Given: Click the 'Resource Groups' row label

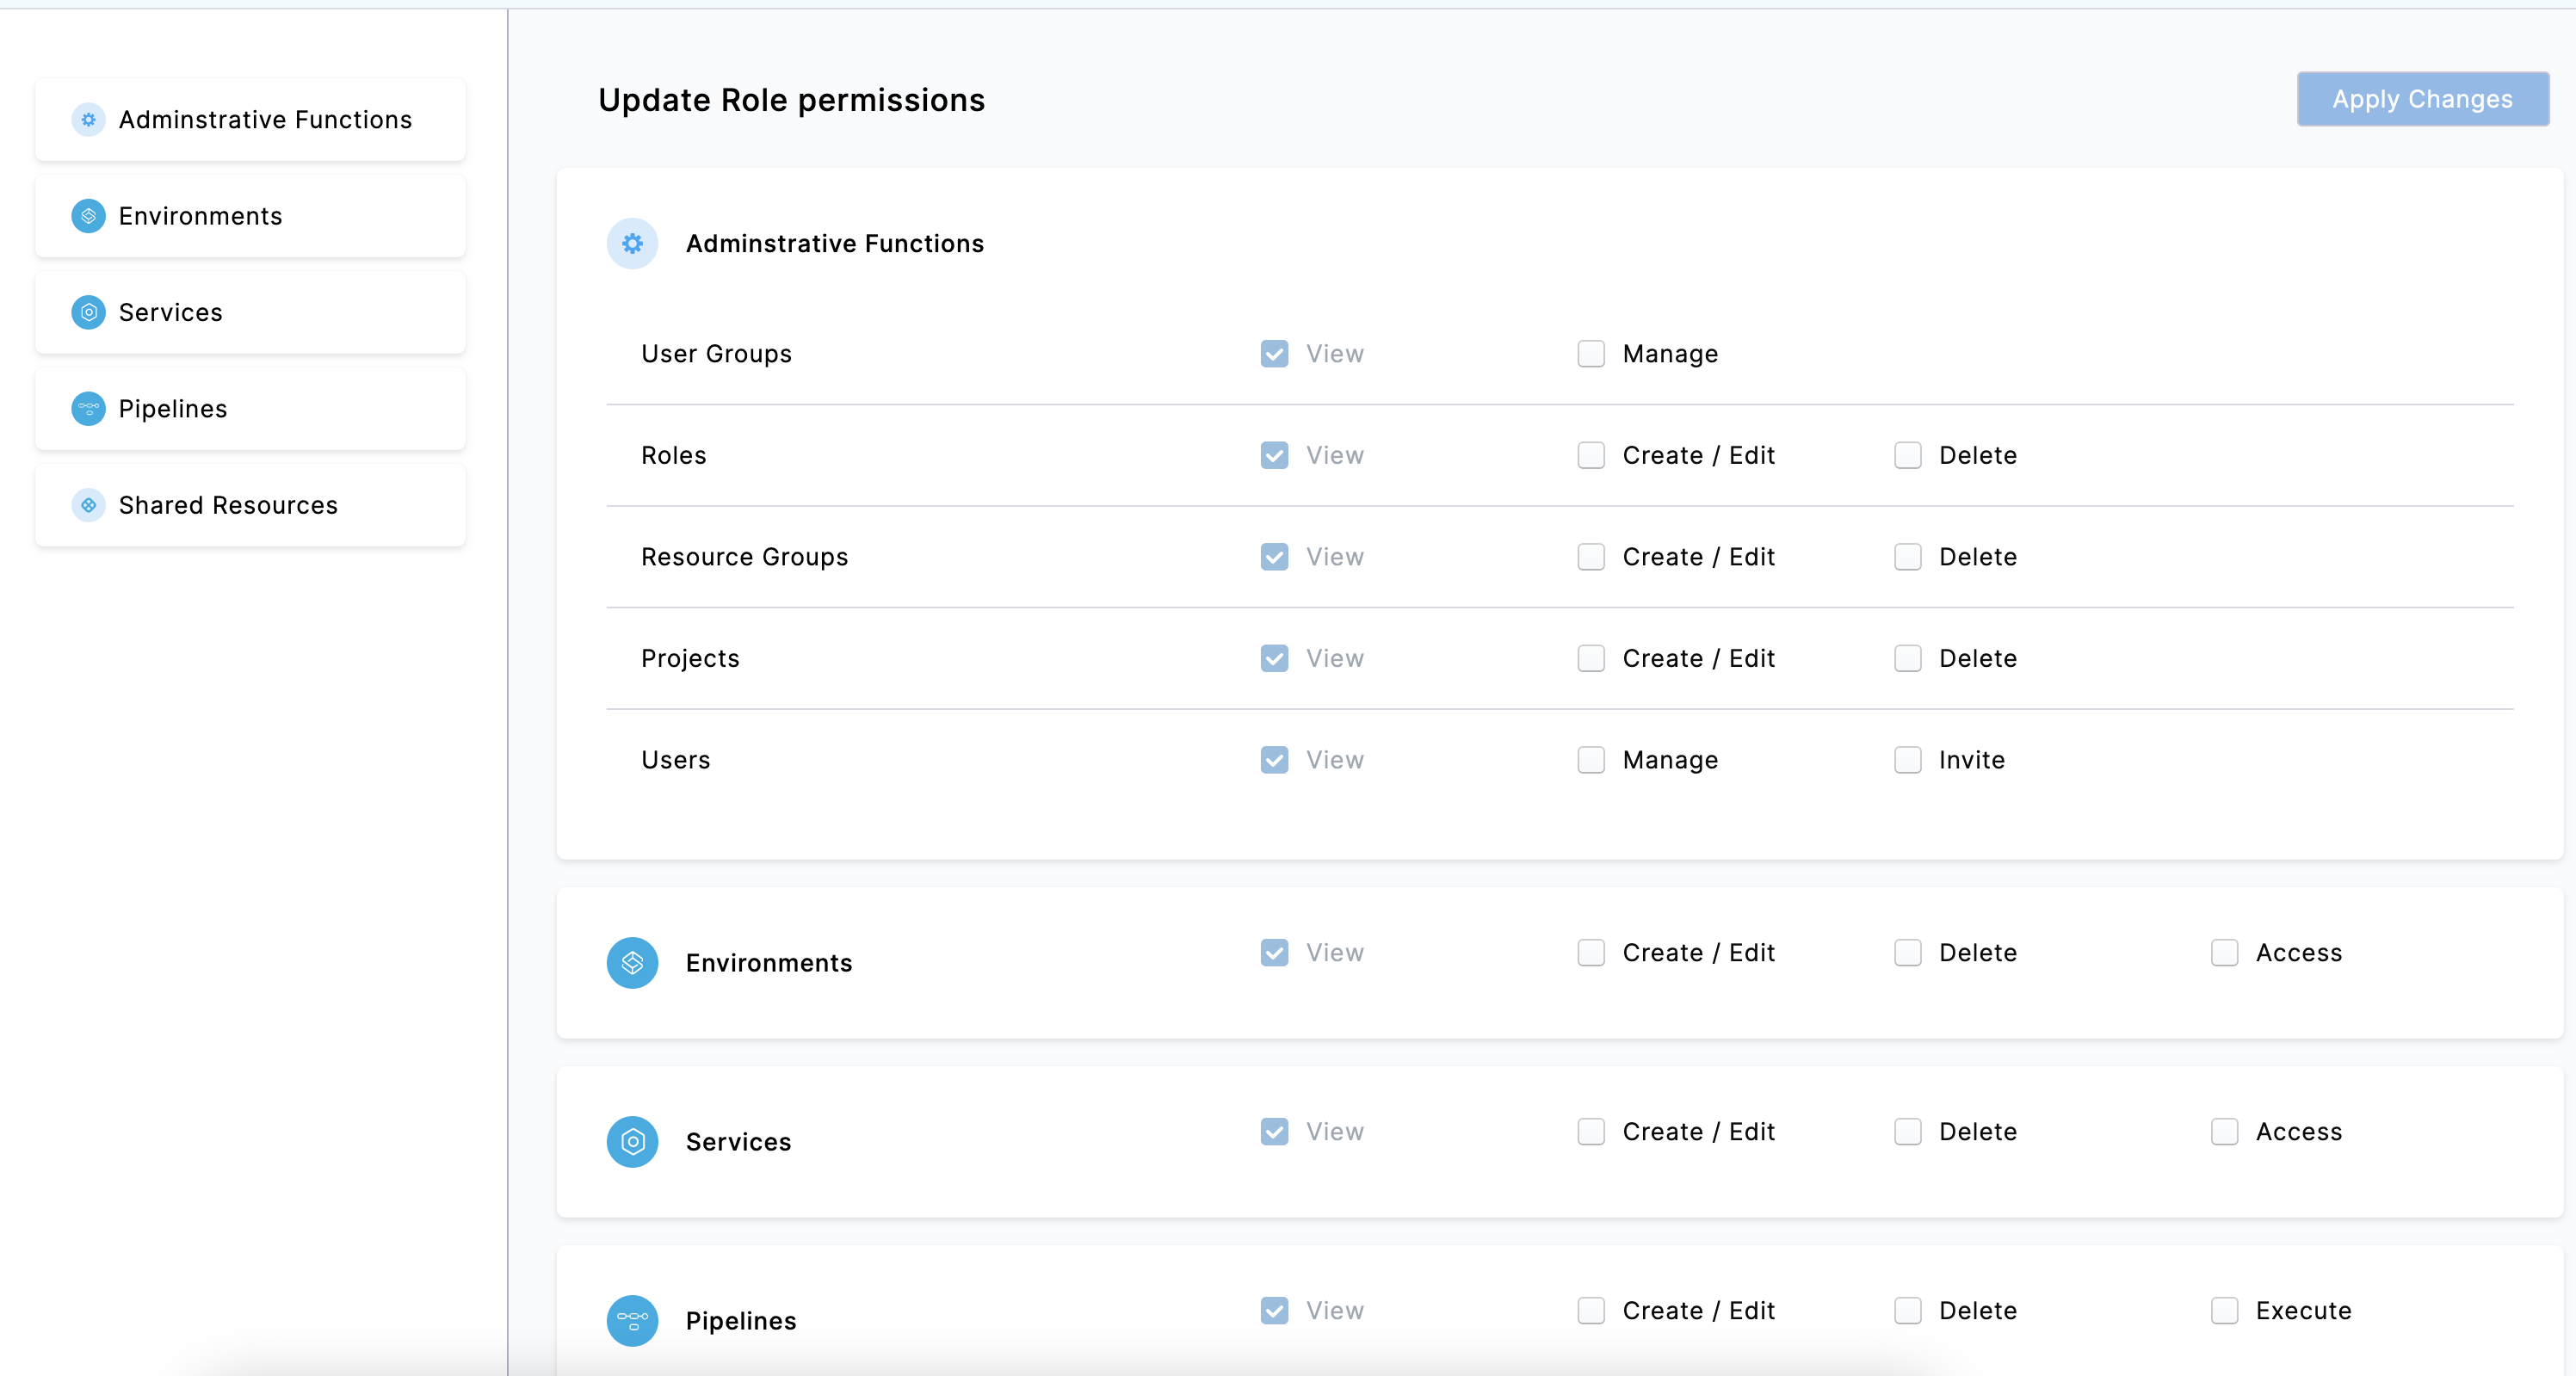Looking at the screenshot, I should point(744,557).
